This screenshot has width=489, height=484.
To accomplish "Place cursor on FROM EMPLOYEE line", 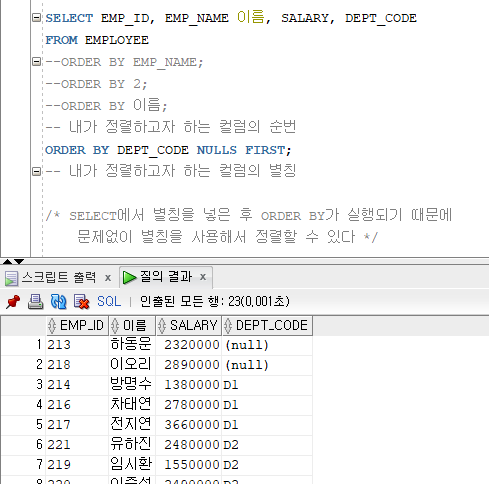I will (97, 40).
